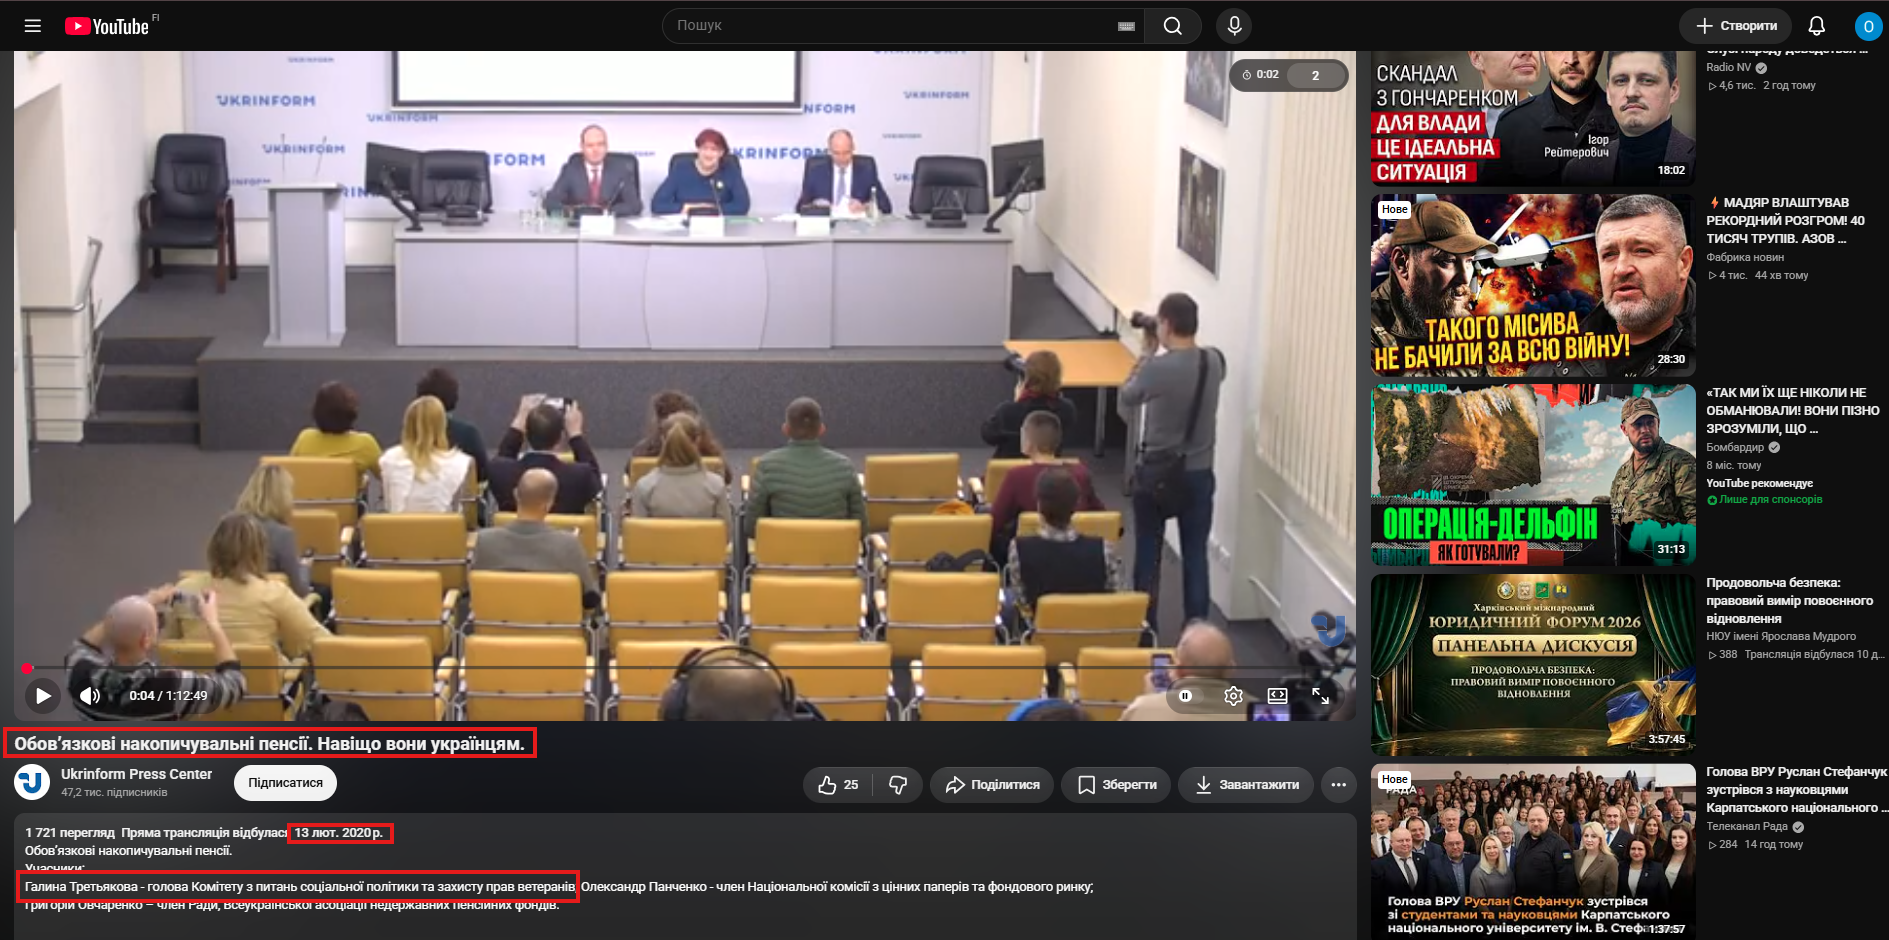
Task: Like the video with 25 likes
Action: pos(838,785)
